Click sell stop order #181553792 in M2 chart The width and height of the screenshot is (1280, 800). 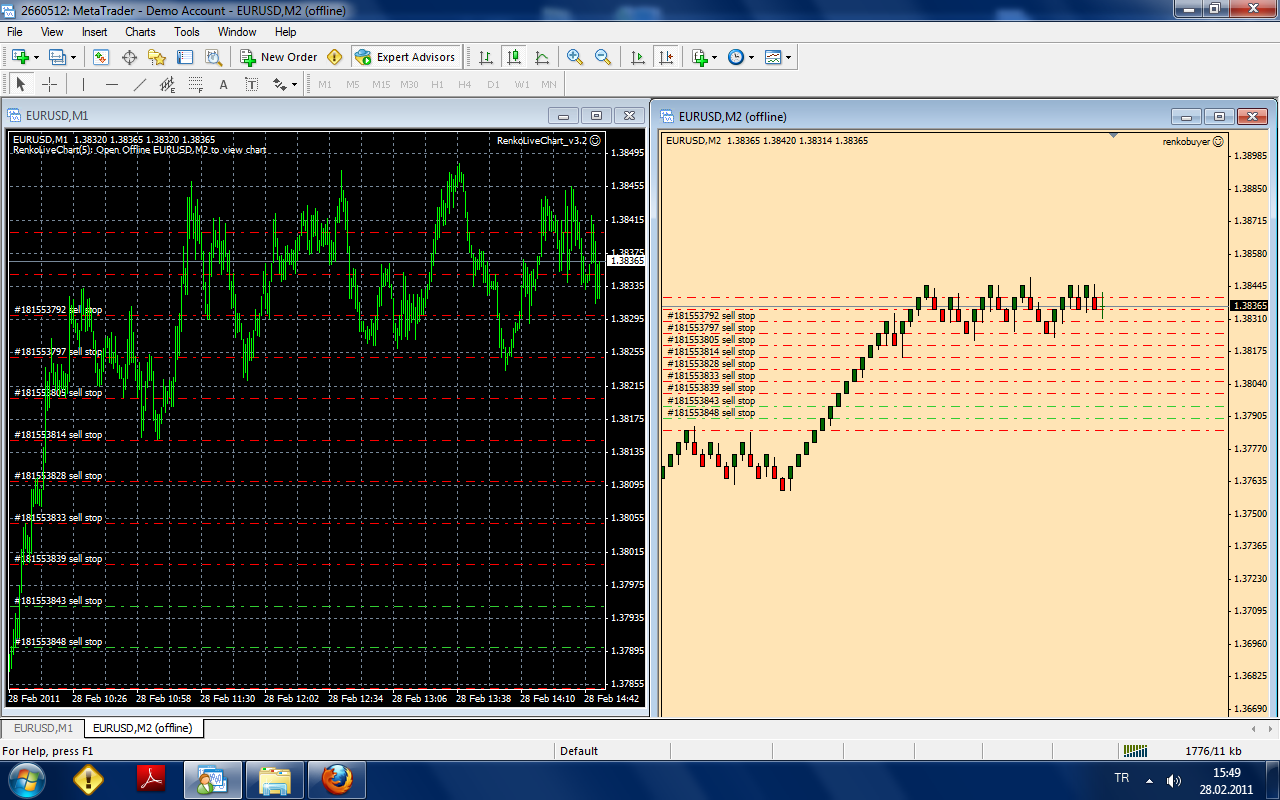711,316
